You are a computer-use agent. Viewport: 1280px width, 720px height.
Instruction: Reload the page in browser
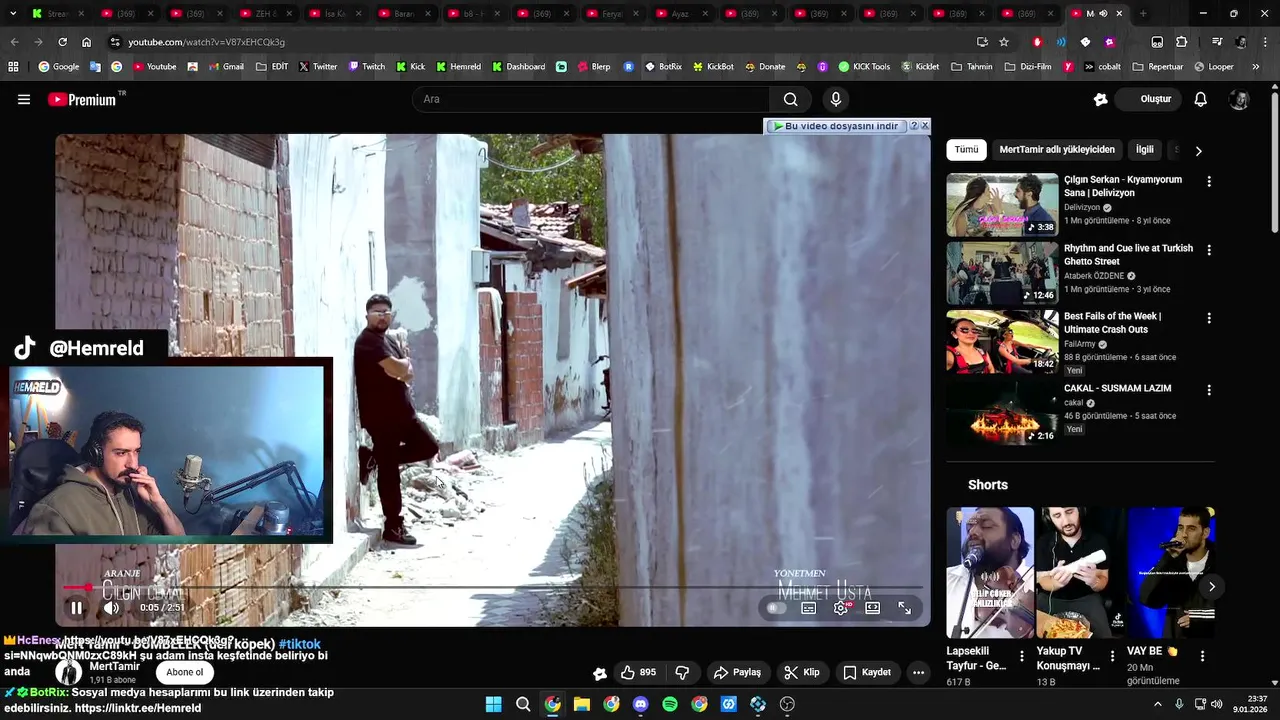coord(62,42)
